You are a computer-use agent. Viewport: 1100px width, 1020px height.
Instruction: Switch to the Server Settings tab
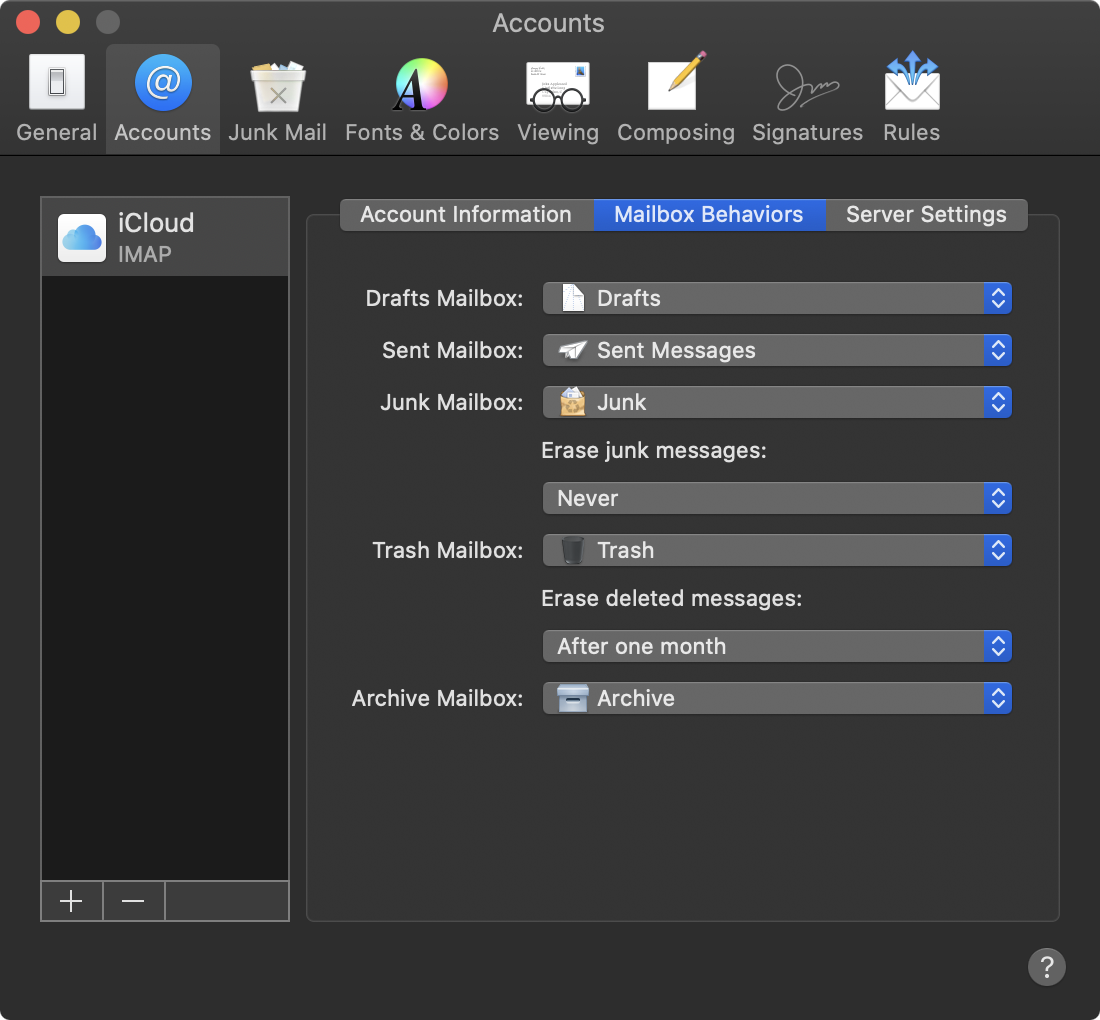pyautogui.click(x=926, y=215)
